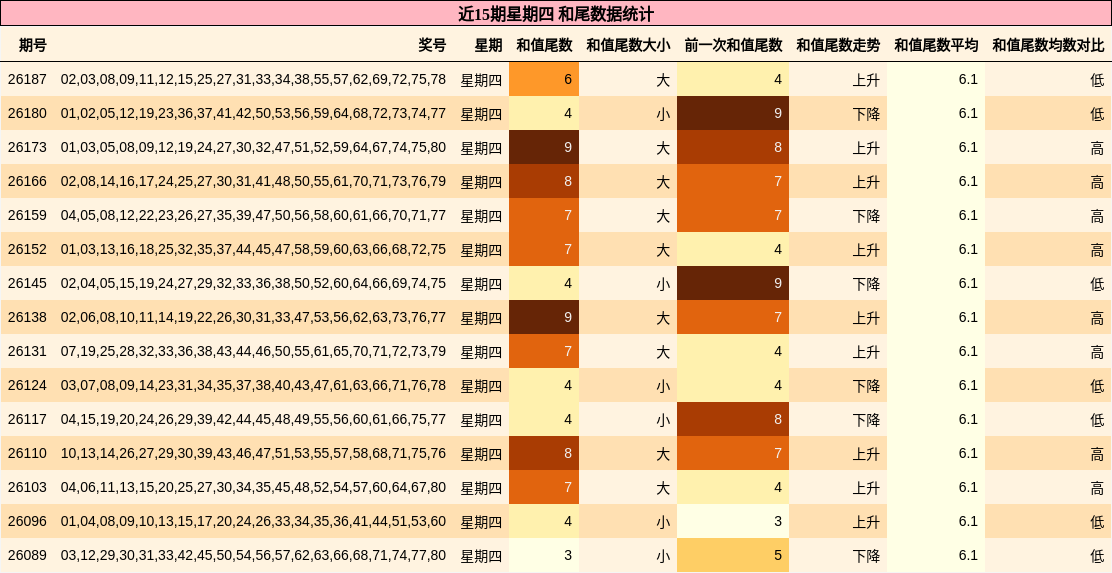Click the orange 和值尾数 cell 6 in row 26187
Image resolution: width=1112 pixels, height=573 pixels.
(x=544, y=79)
